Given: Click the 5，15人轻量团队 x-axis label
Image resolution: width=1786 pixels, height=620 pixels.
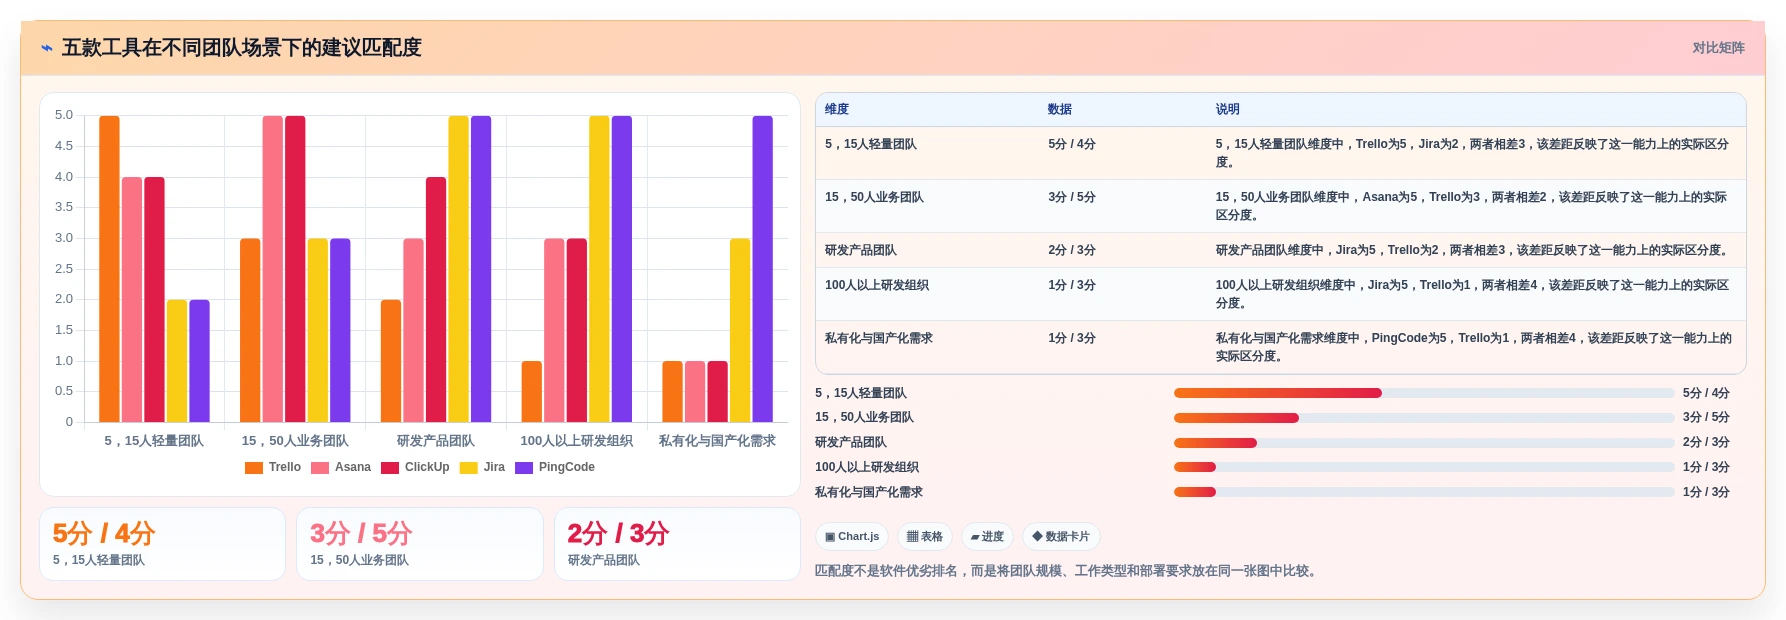Looking at the screenshot, I should [x=154, y=441].
